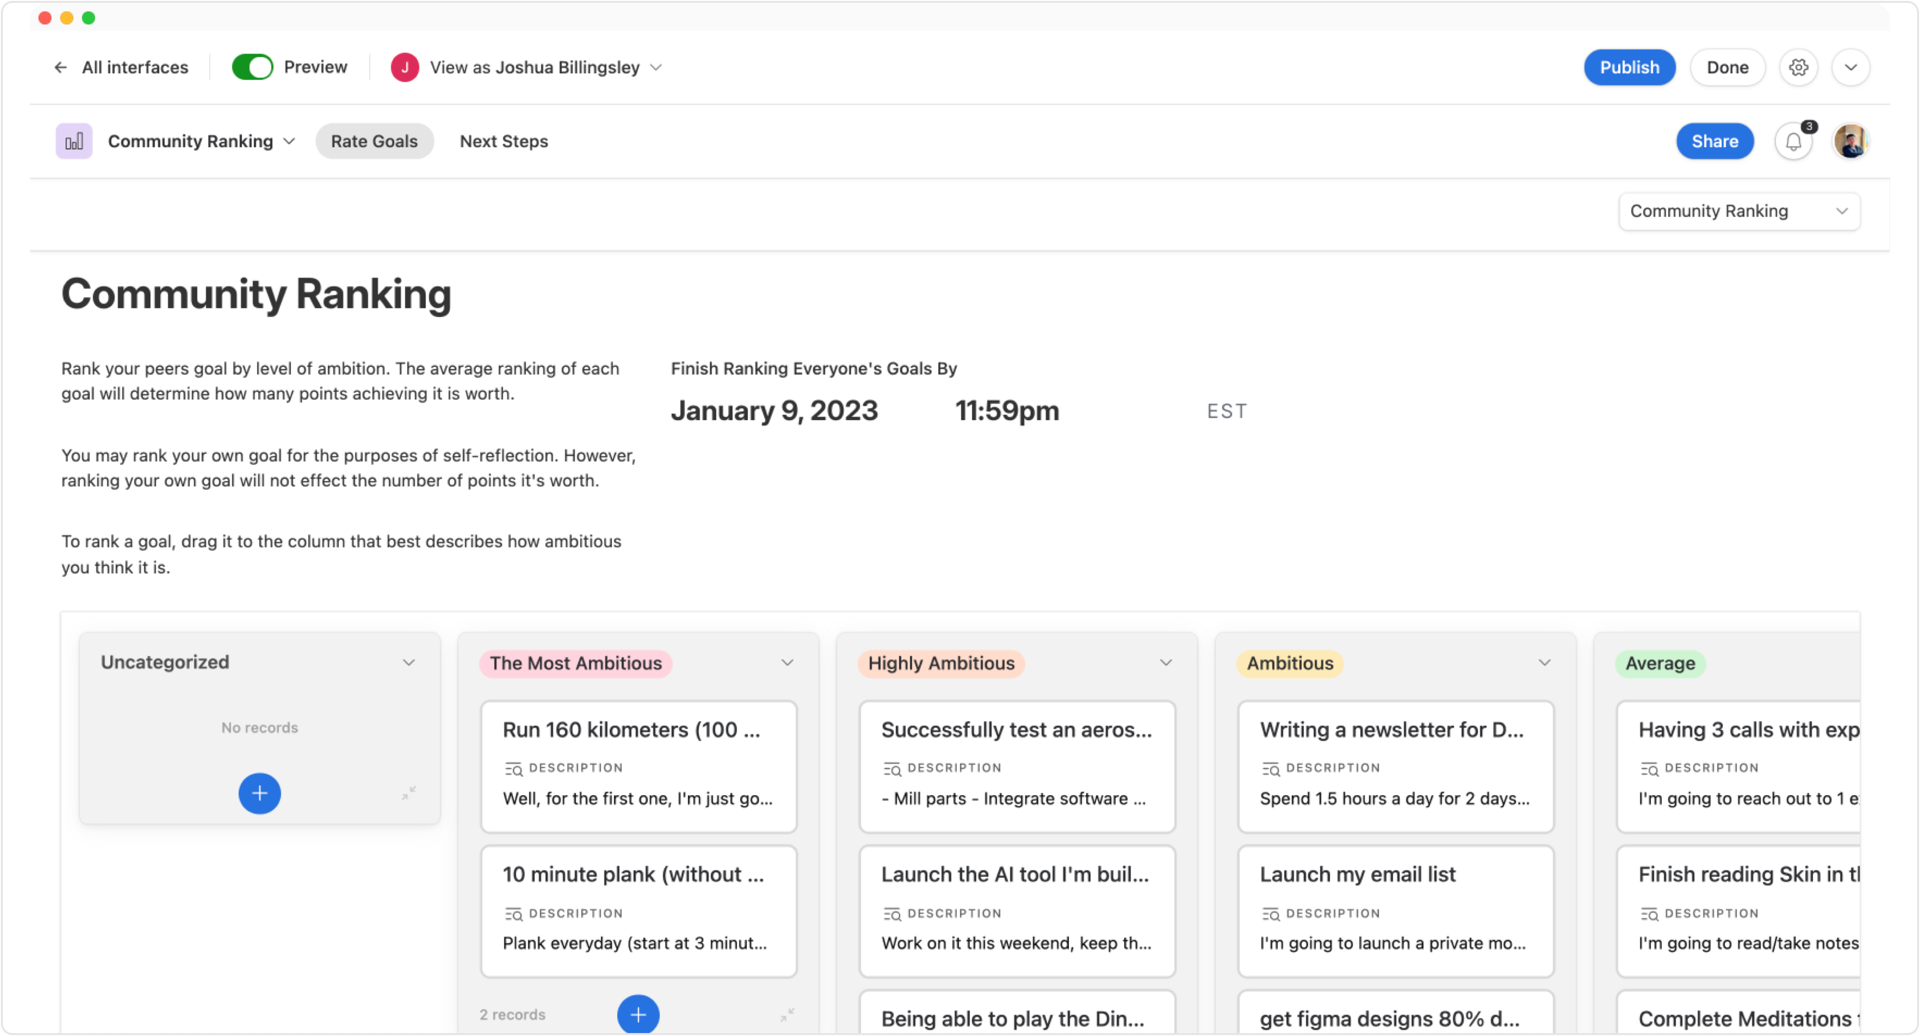Click description icon on Successfully test an aeros card
Screen dimensions: 1920x1036
(892, 768)
